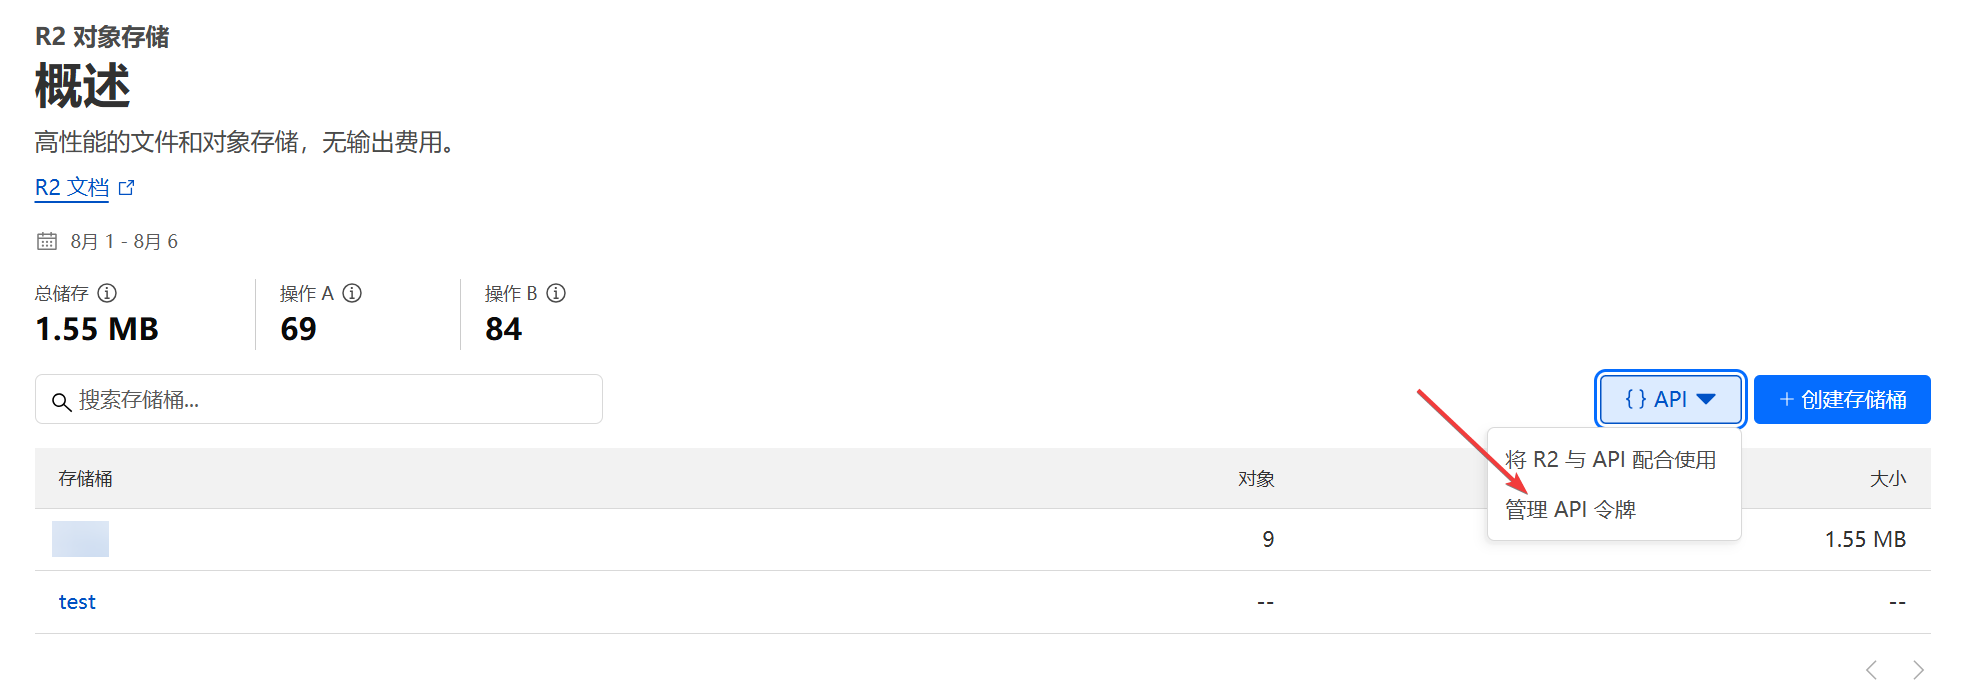
Task: Open the test bucket
Action: pos(77,602)
